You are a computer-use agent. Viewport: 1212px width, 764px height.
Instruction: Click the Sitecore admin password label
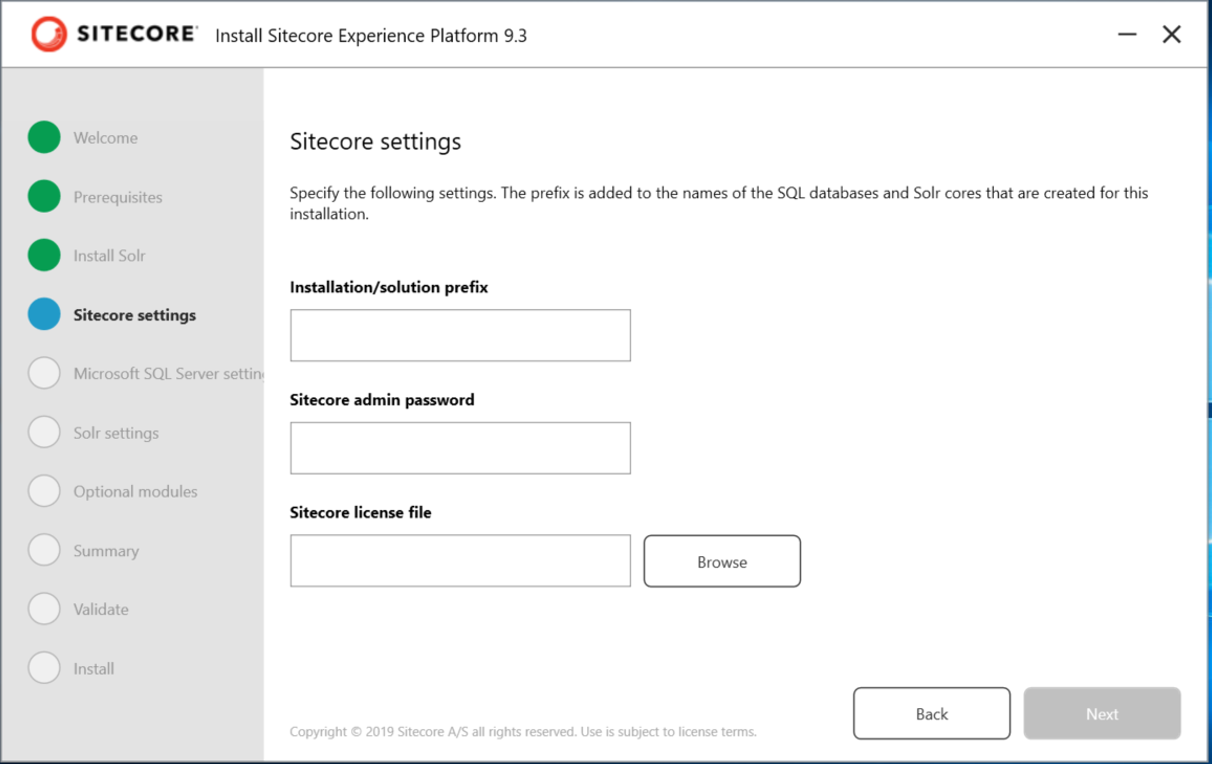[382, 400]
